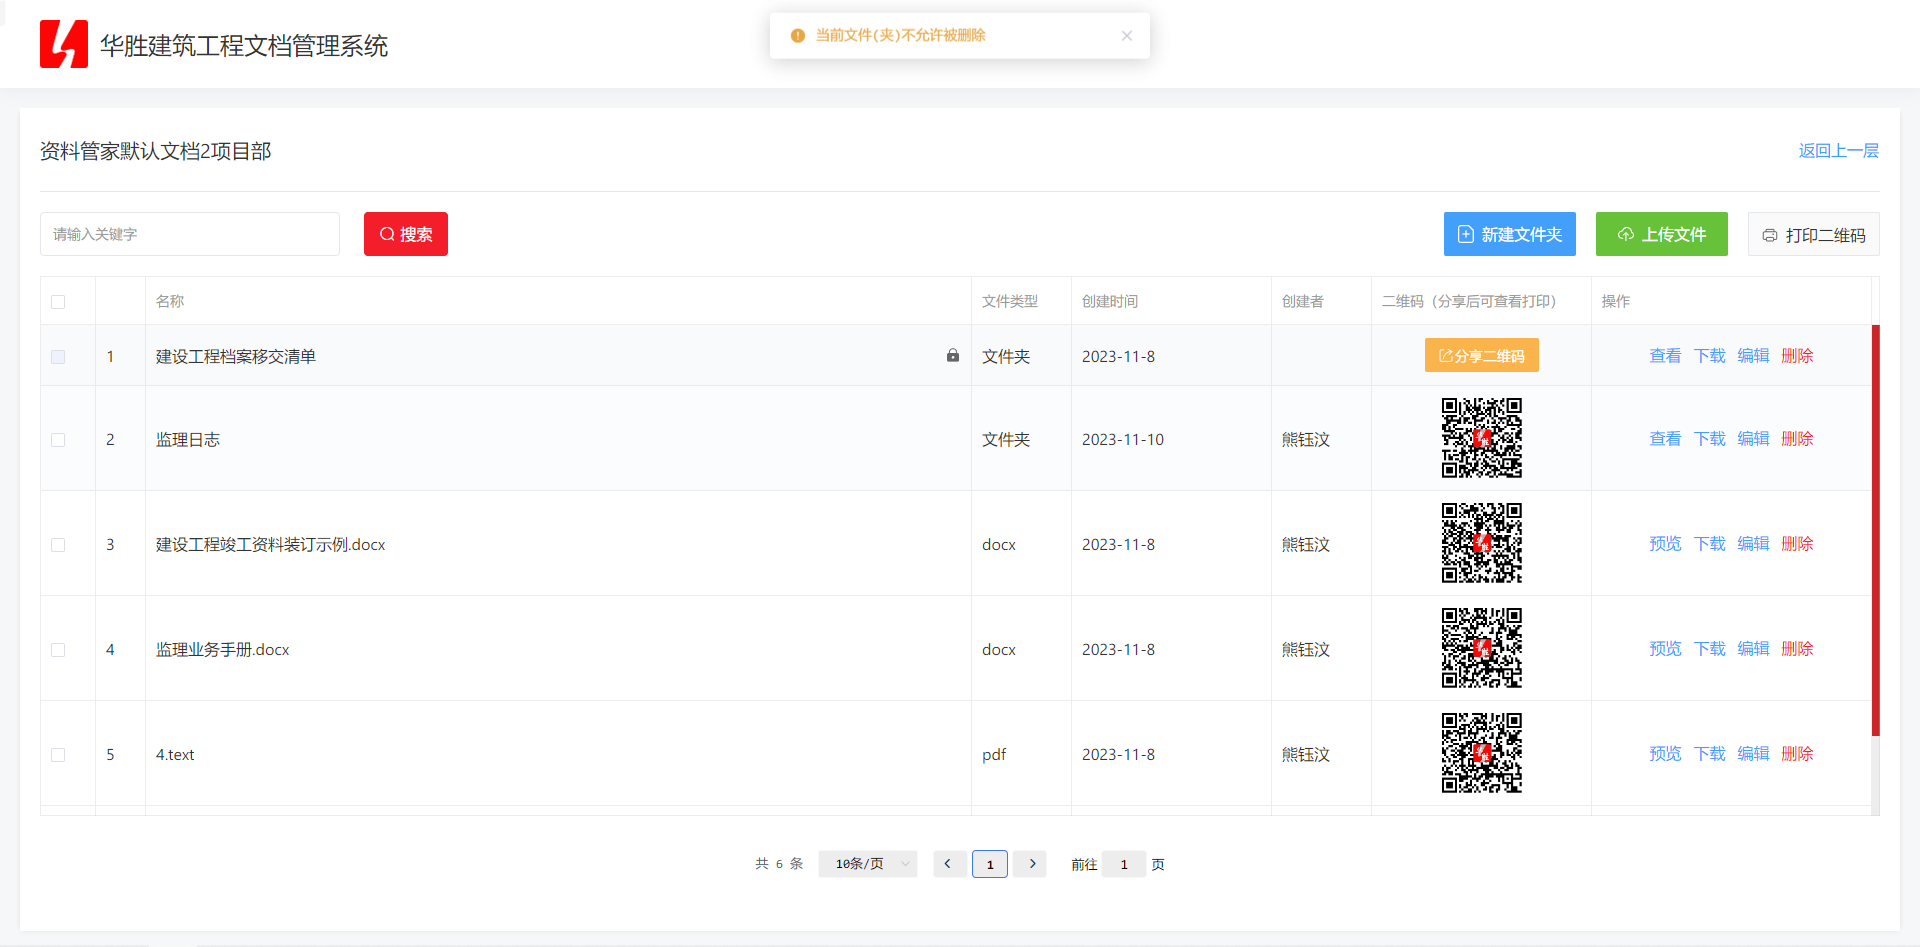Open QR code thumbnail for 监理日志

pos(1482,438)
